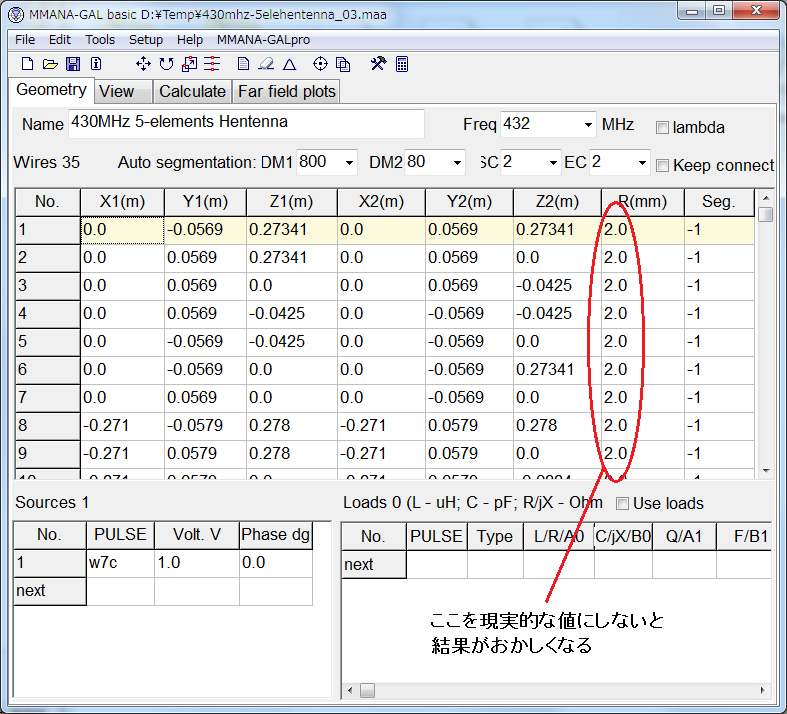Click the antenna Name text field
The height and width of the screenshot is (714, 787).
[245, 123]
